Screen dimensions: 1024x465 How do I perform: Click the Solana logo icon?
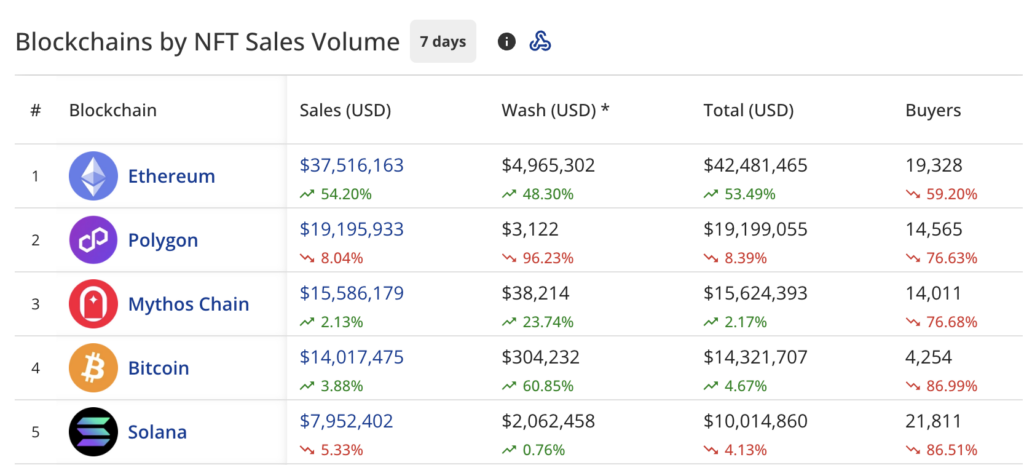point(93,432)
